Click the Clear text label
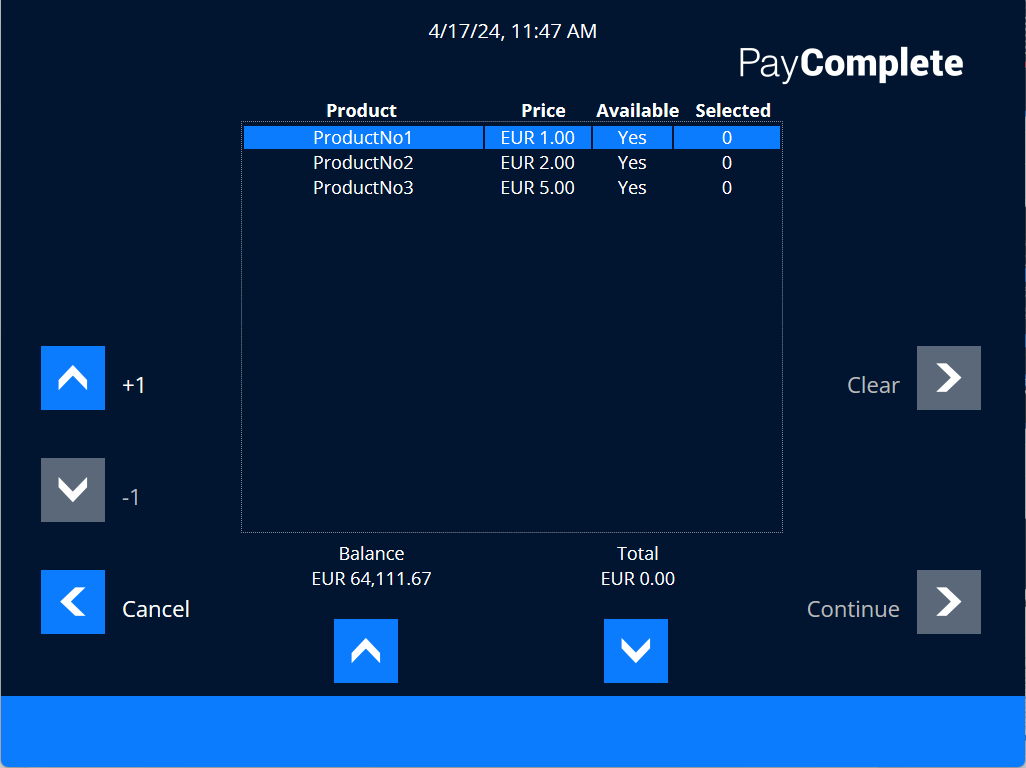This screenshot has height=768, width=1026. (x=873, y=385)
